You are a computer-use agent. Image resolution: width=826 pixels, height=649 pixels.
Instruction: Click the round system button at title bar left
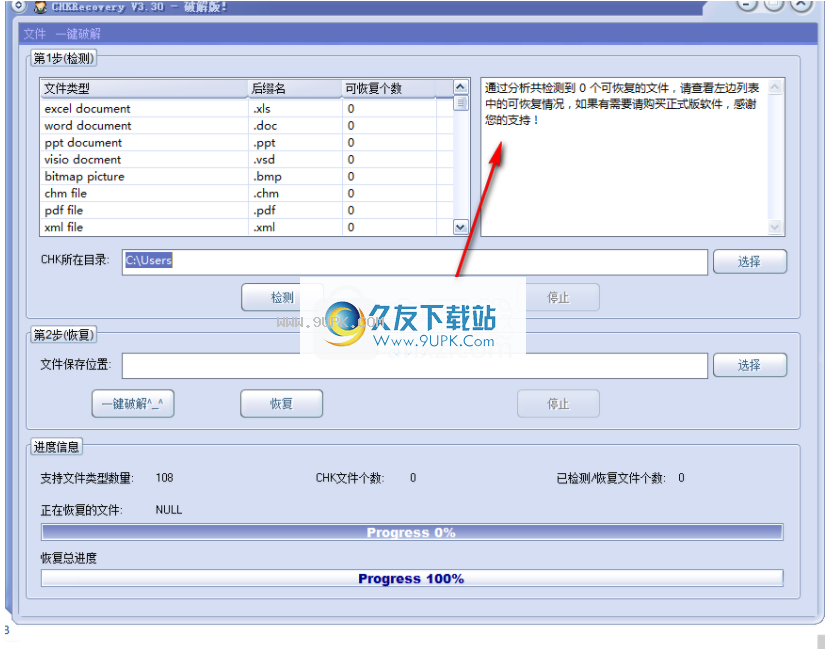[18, 6]
